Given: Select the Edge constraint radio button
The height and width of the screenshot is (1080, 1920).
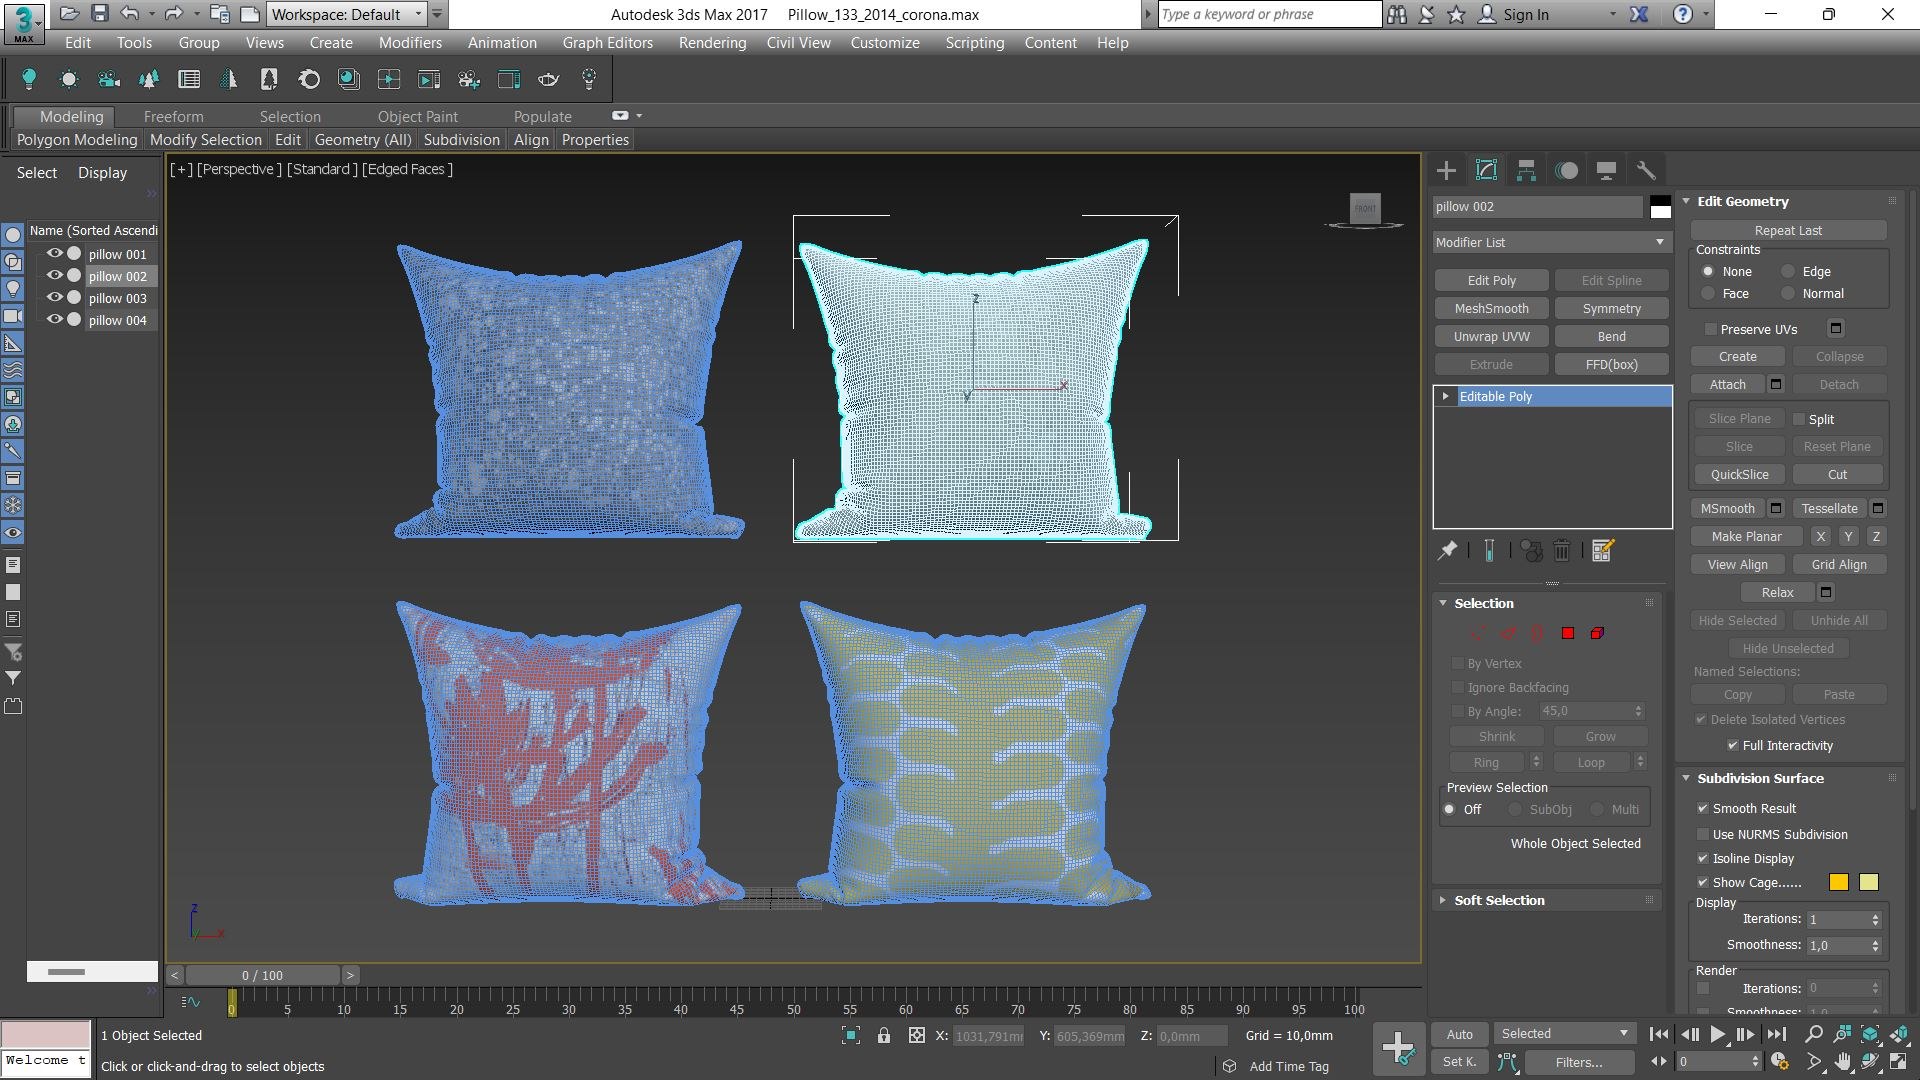Looking at the screenshot, I should (1788, 271).
